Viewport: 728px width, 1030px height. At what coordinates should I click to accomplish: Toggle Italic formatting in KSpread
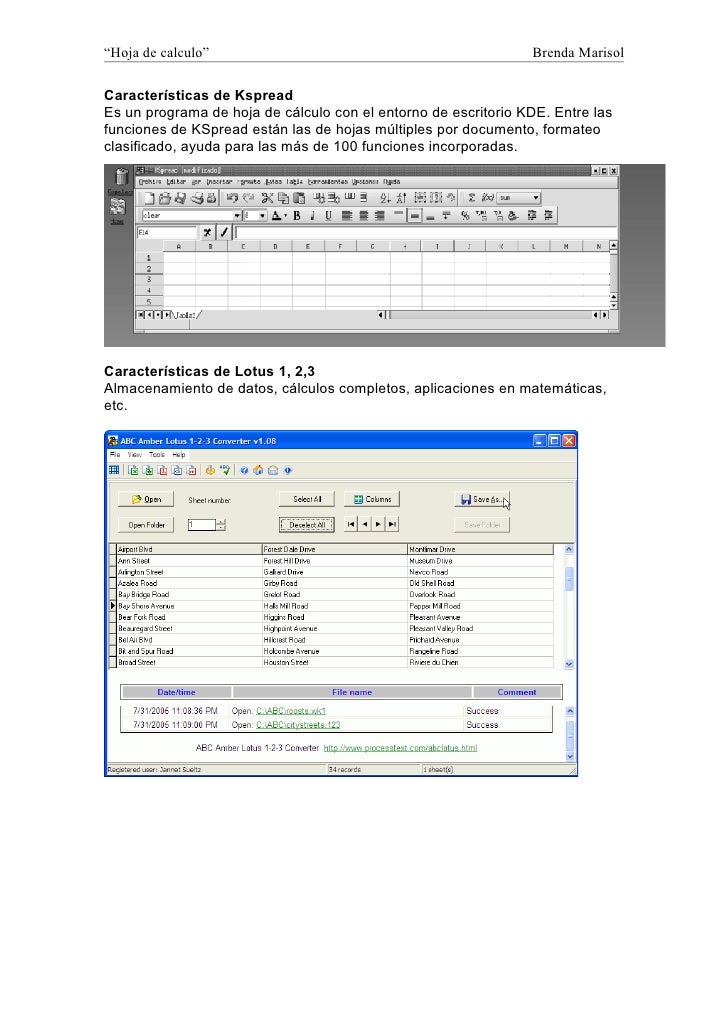tap(313, 215)
